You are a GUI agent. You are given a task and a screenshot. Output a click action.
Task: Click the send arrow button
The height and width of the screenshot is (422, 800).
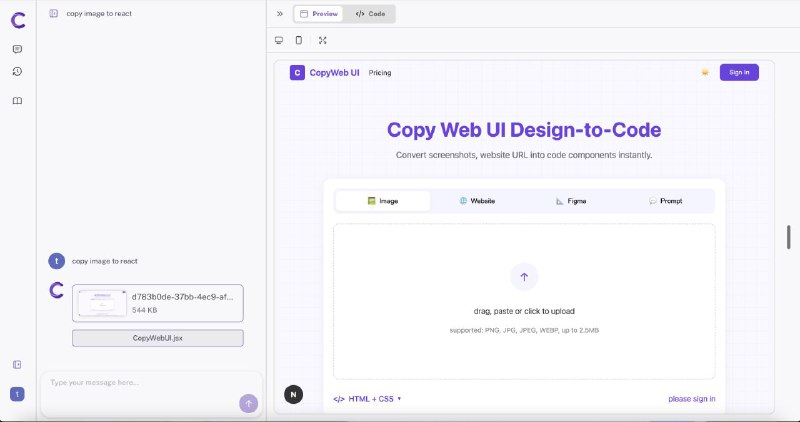[x=248, y=403]
